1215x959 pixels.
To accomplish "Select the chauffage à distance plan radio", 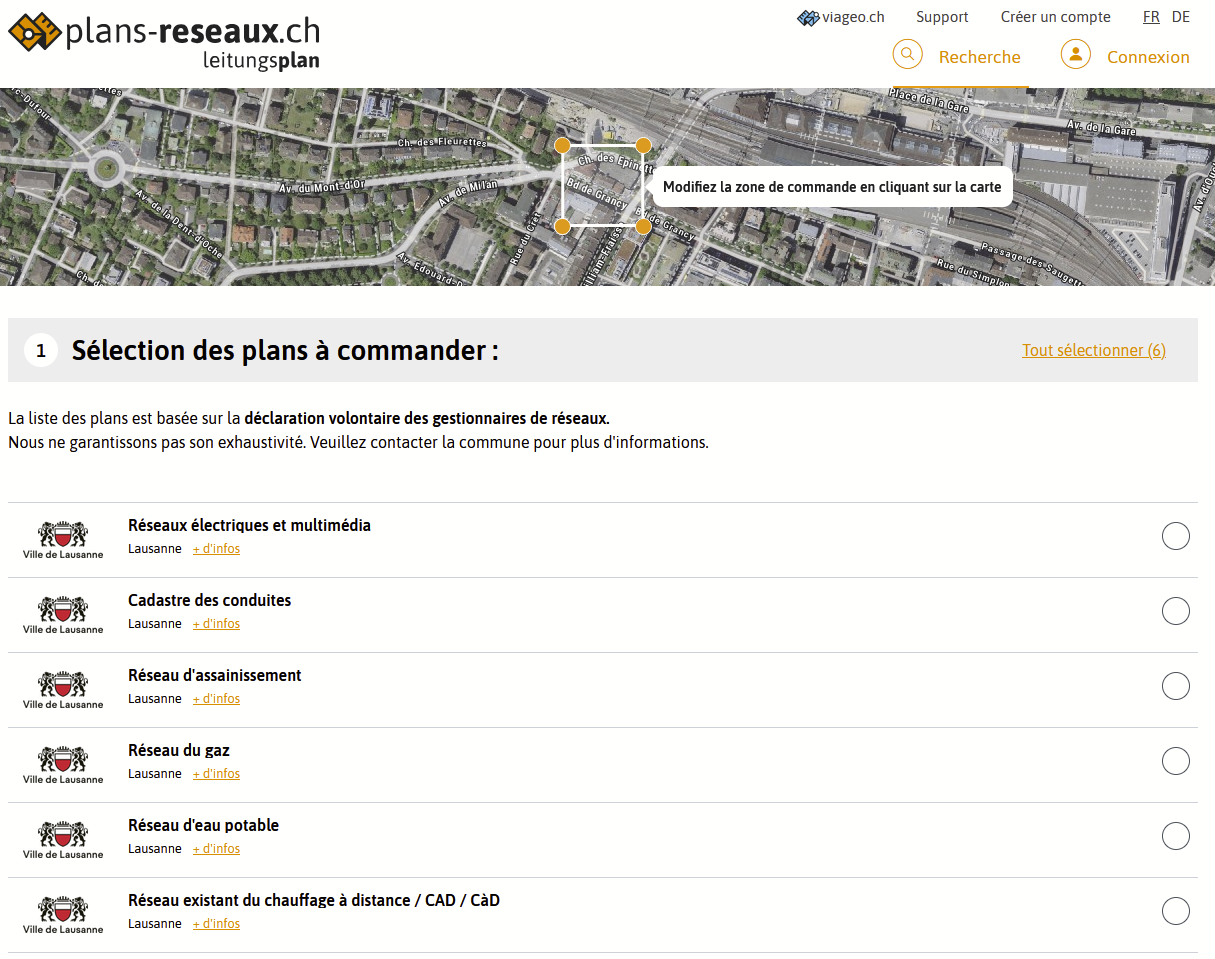I will (x=1175, y=911).
